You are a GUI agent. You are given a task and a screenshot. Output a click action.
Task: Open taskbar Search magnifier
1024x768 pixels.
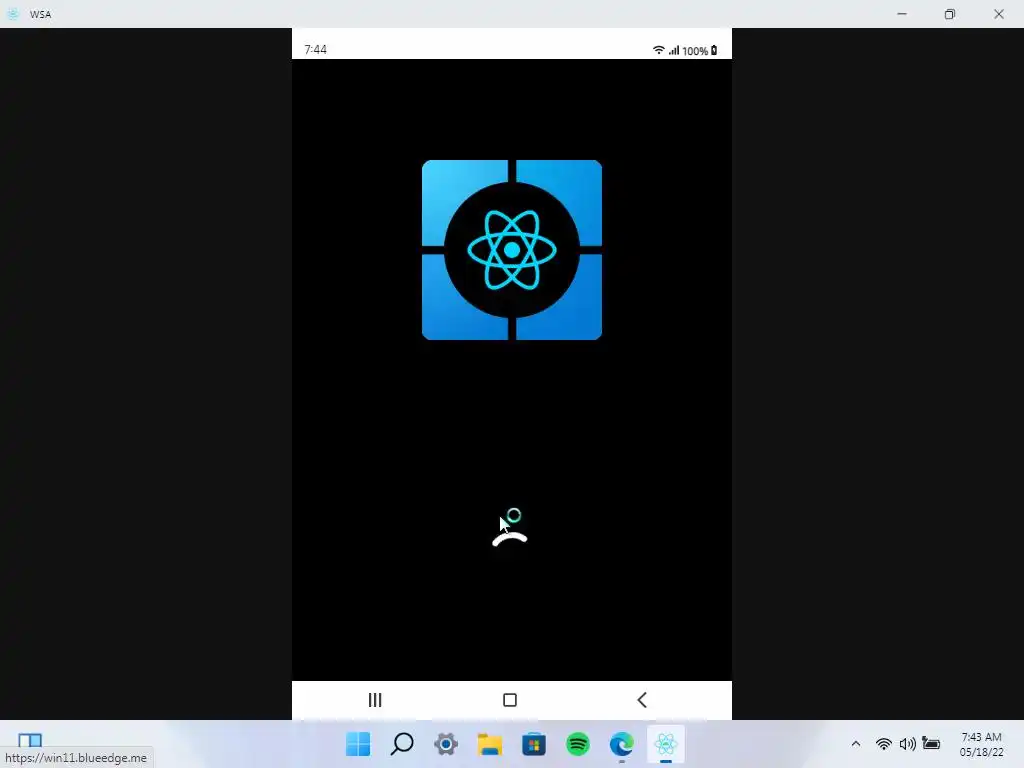click(x=402, y=744)
